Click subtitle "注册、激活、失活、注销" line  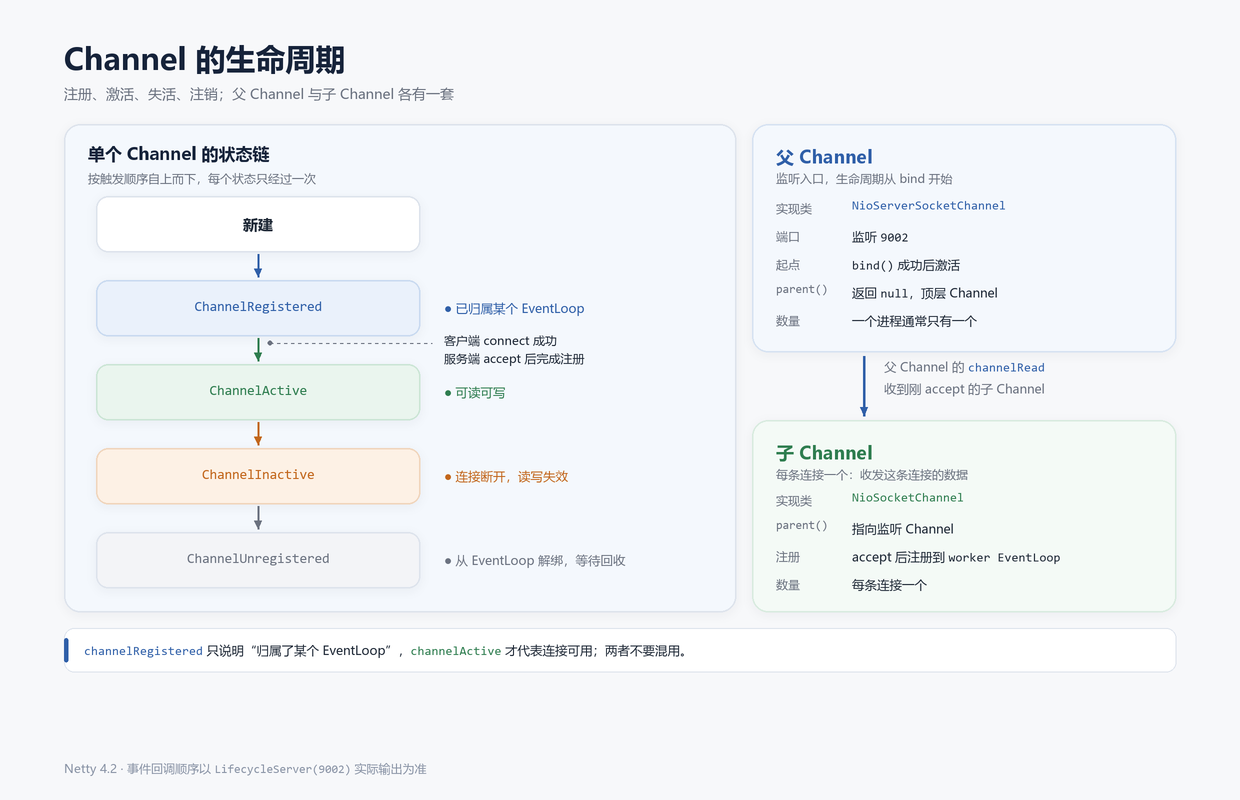[x=259, y=95]
